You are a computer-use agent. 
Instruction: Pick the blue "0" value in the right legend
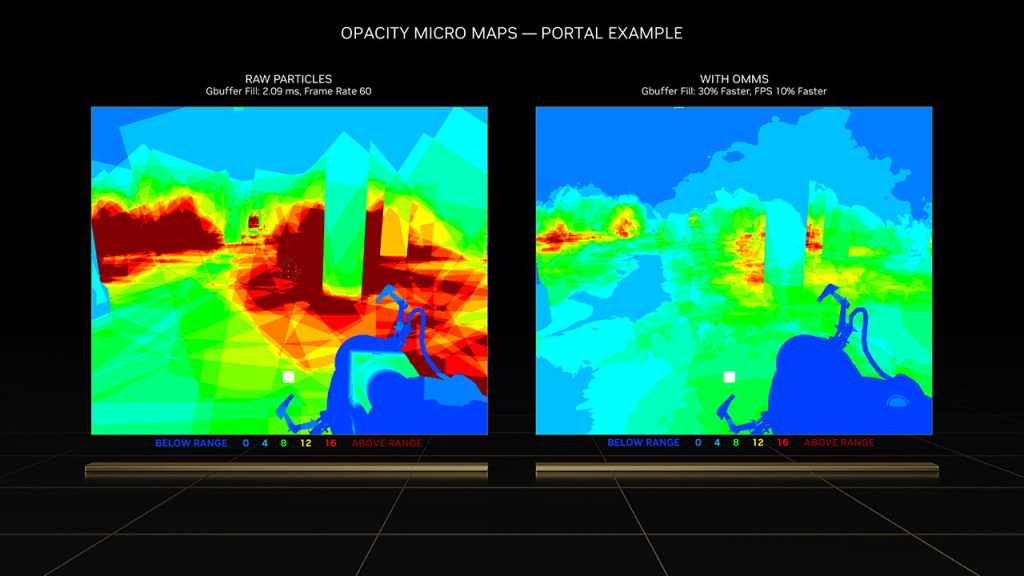tap(698, 443)
